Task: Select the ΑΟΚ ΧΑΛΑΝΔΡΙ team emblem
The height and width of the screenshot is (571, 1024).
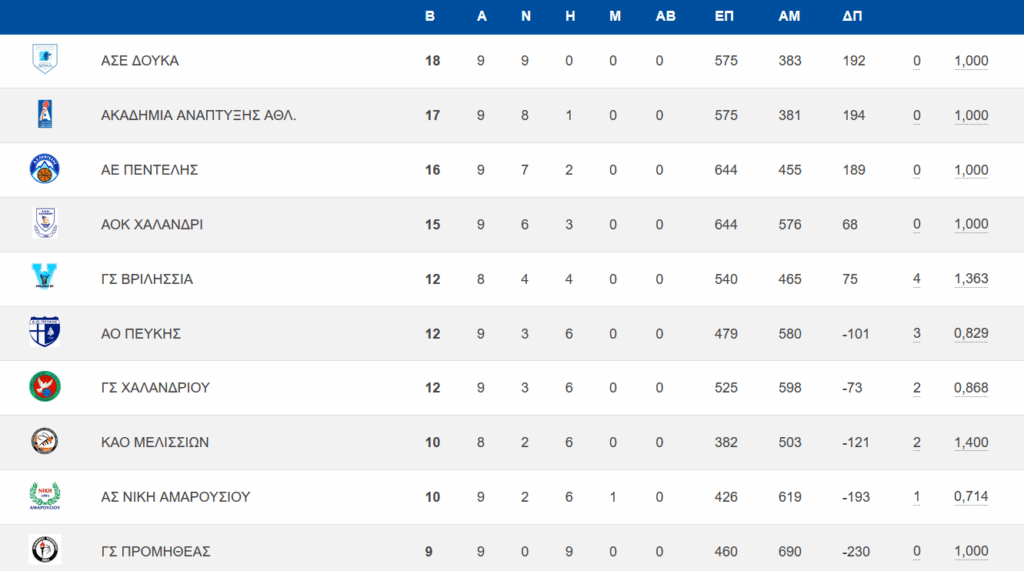Action: point(45,223)
